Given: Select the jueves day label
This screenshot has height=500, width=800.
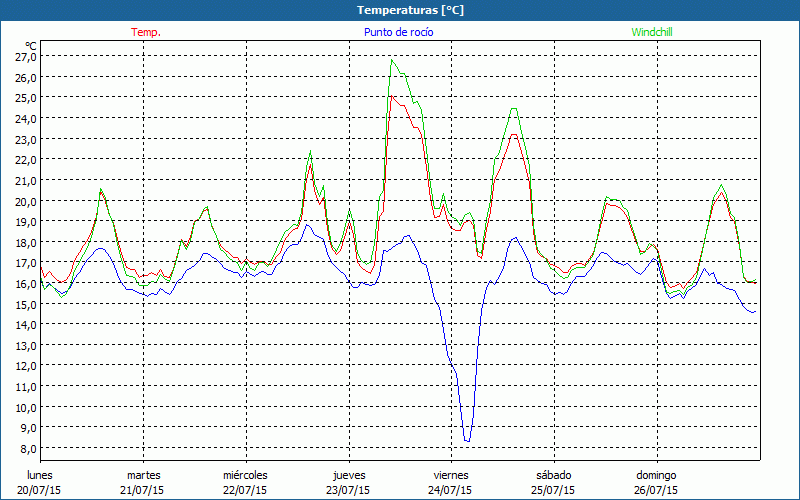Looking at the screenshot, I should pos(348,475).
